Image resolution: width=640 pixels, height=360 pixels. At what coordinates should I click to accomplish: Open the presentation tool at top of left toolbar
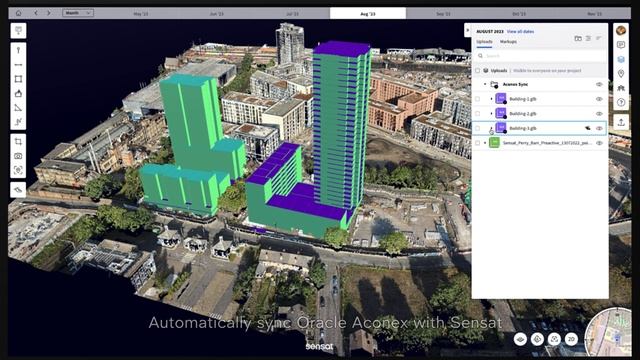point(18,31)
